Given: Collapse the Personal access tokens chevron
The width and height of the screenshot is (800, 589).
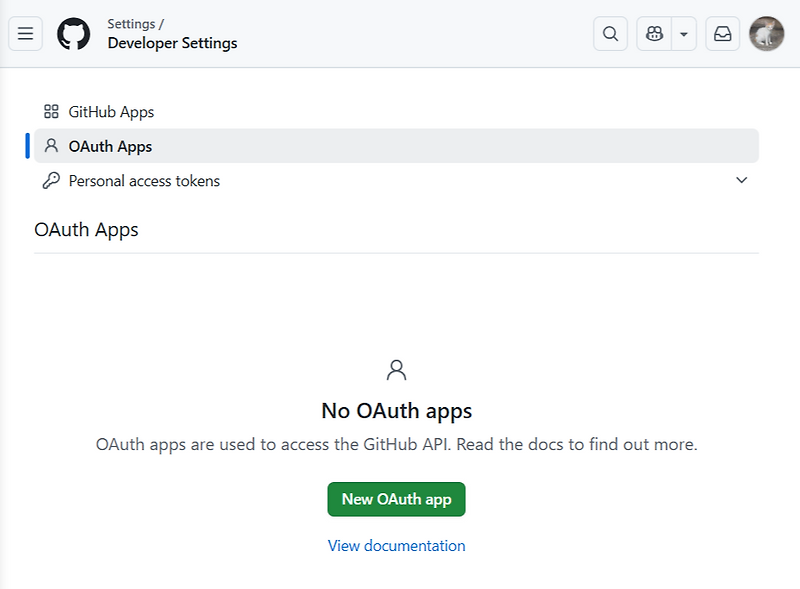Looking at the screenshot, I should (741, 180).
